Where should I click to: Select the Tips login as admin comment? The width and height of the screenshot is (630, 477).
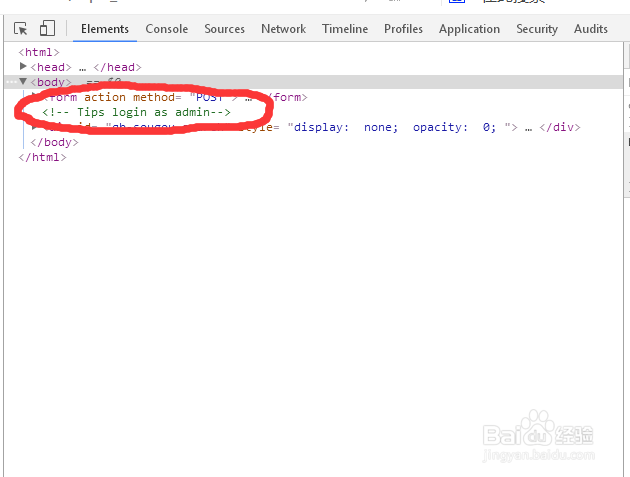(137, 112)
